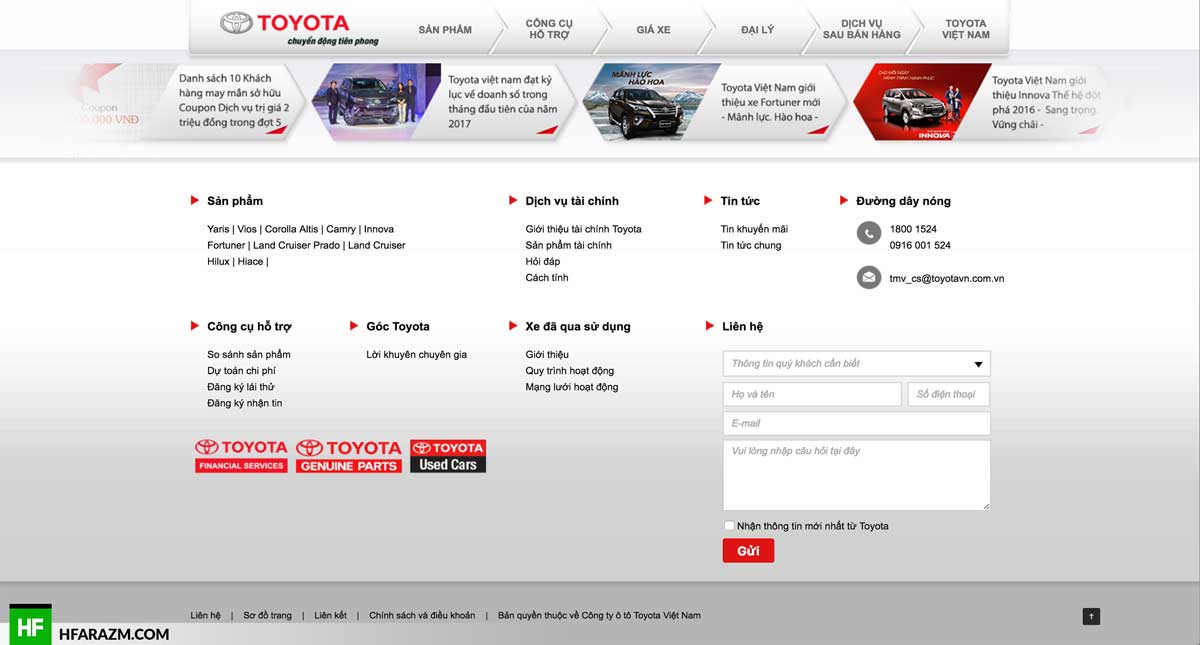This screenshot has width=1200, height=645.
Task: Open the ĐẠI LÝ menu
Action: tap(757, 30)
